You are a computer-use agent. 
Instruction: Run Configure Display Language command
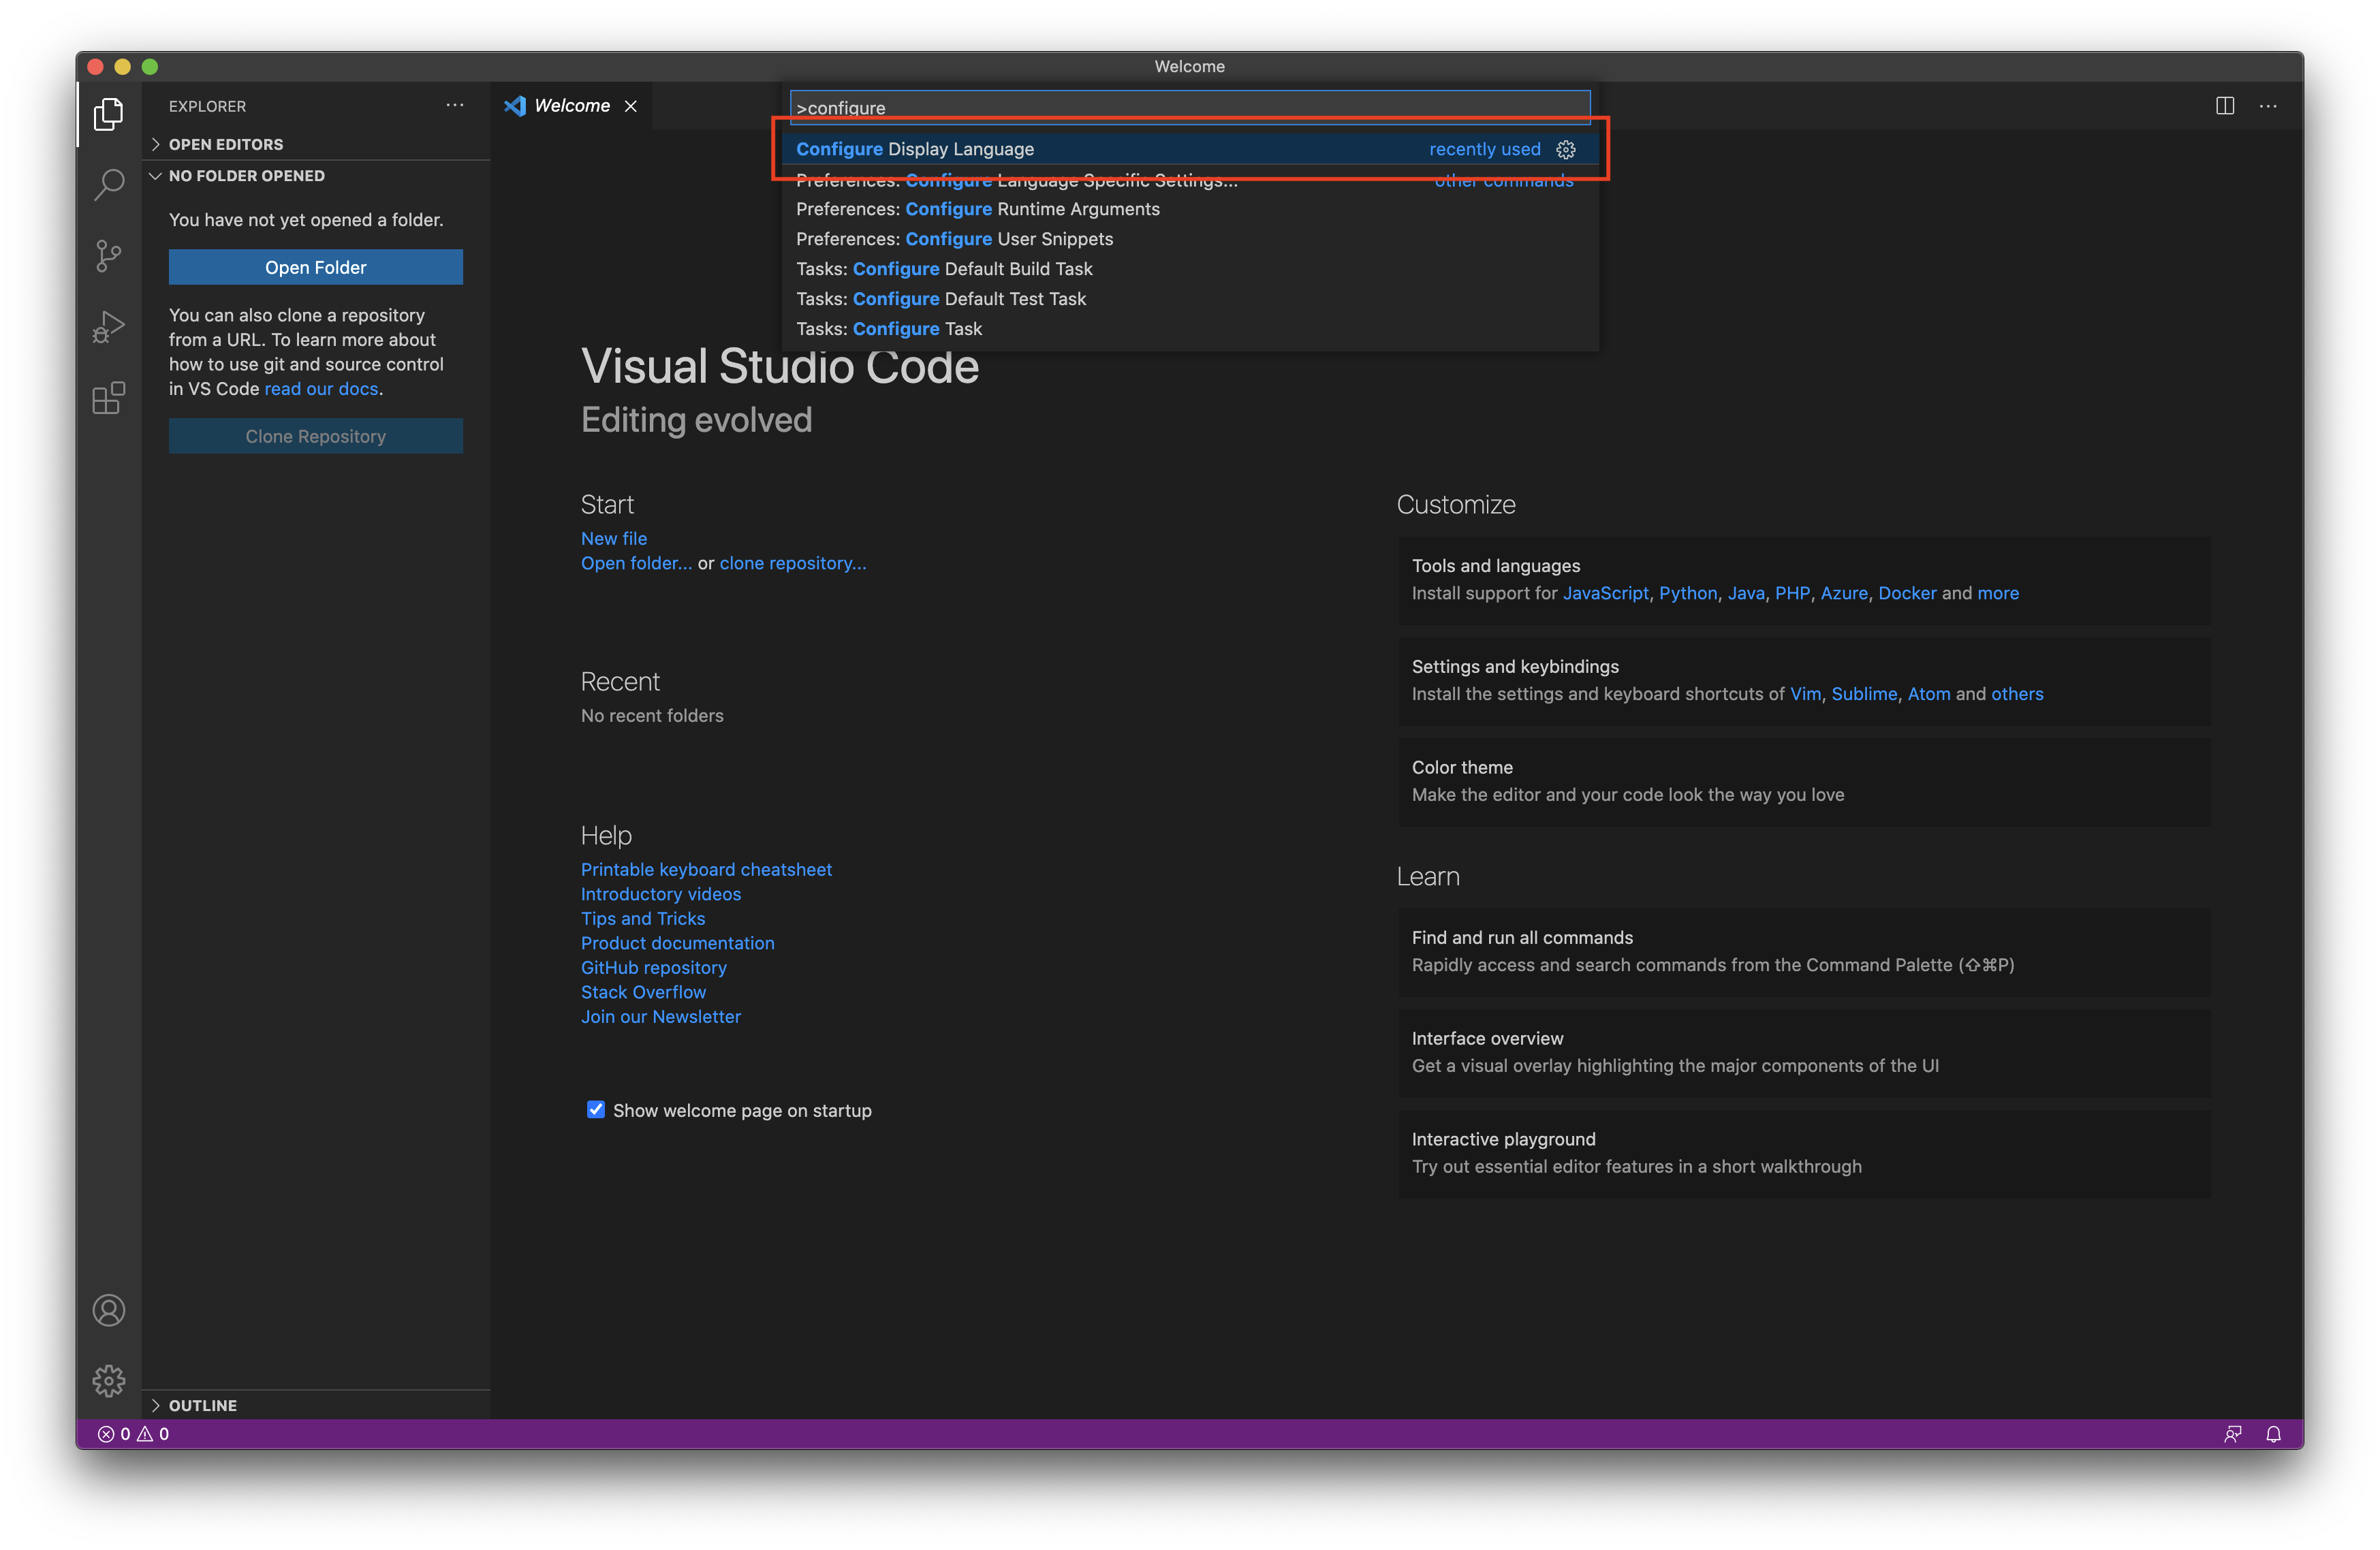(x=1190, y=149)
